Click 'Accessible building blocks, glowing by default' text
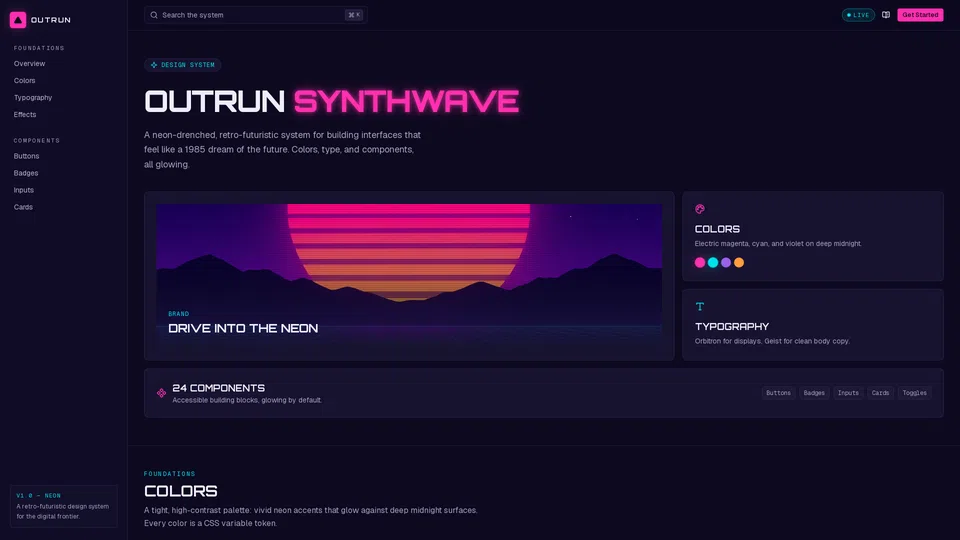 click(247, 400)
